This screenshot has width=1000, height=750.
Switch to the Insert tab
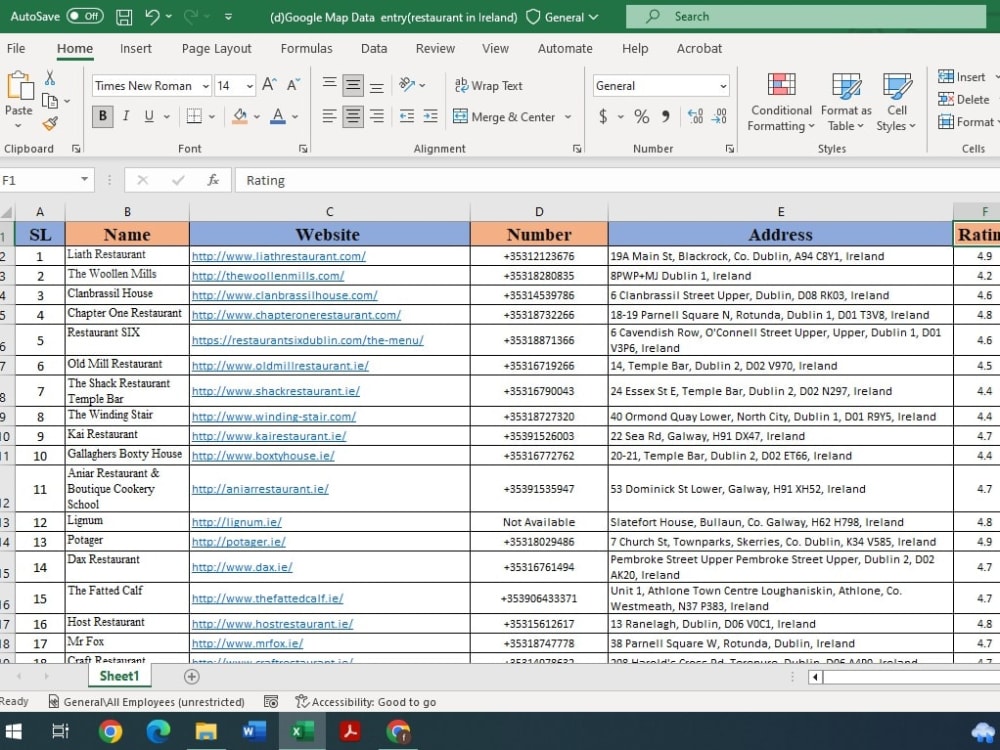(135, 48)
